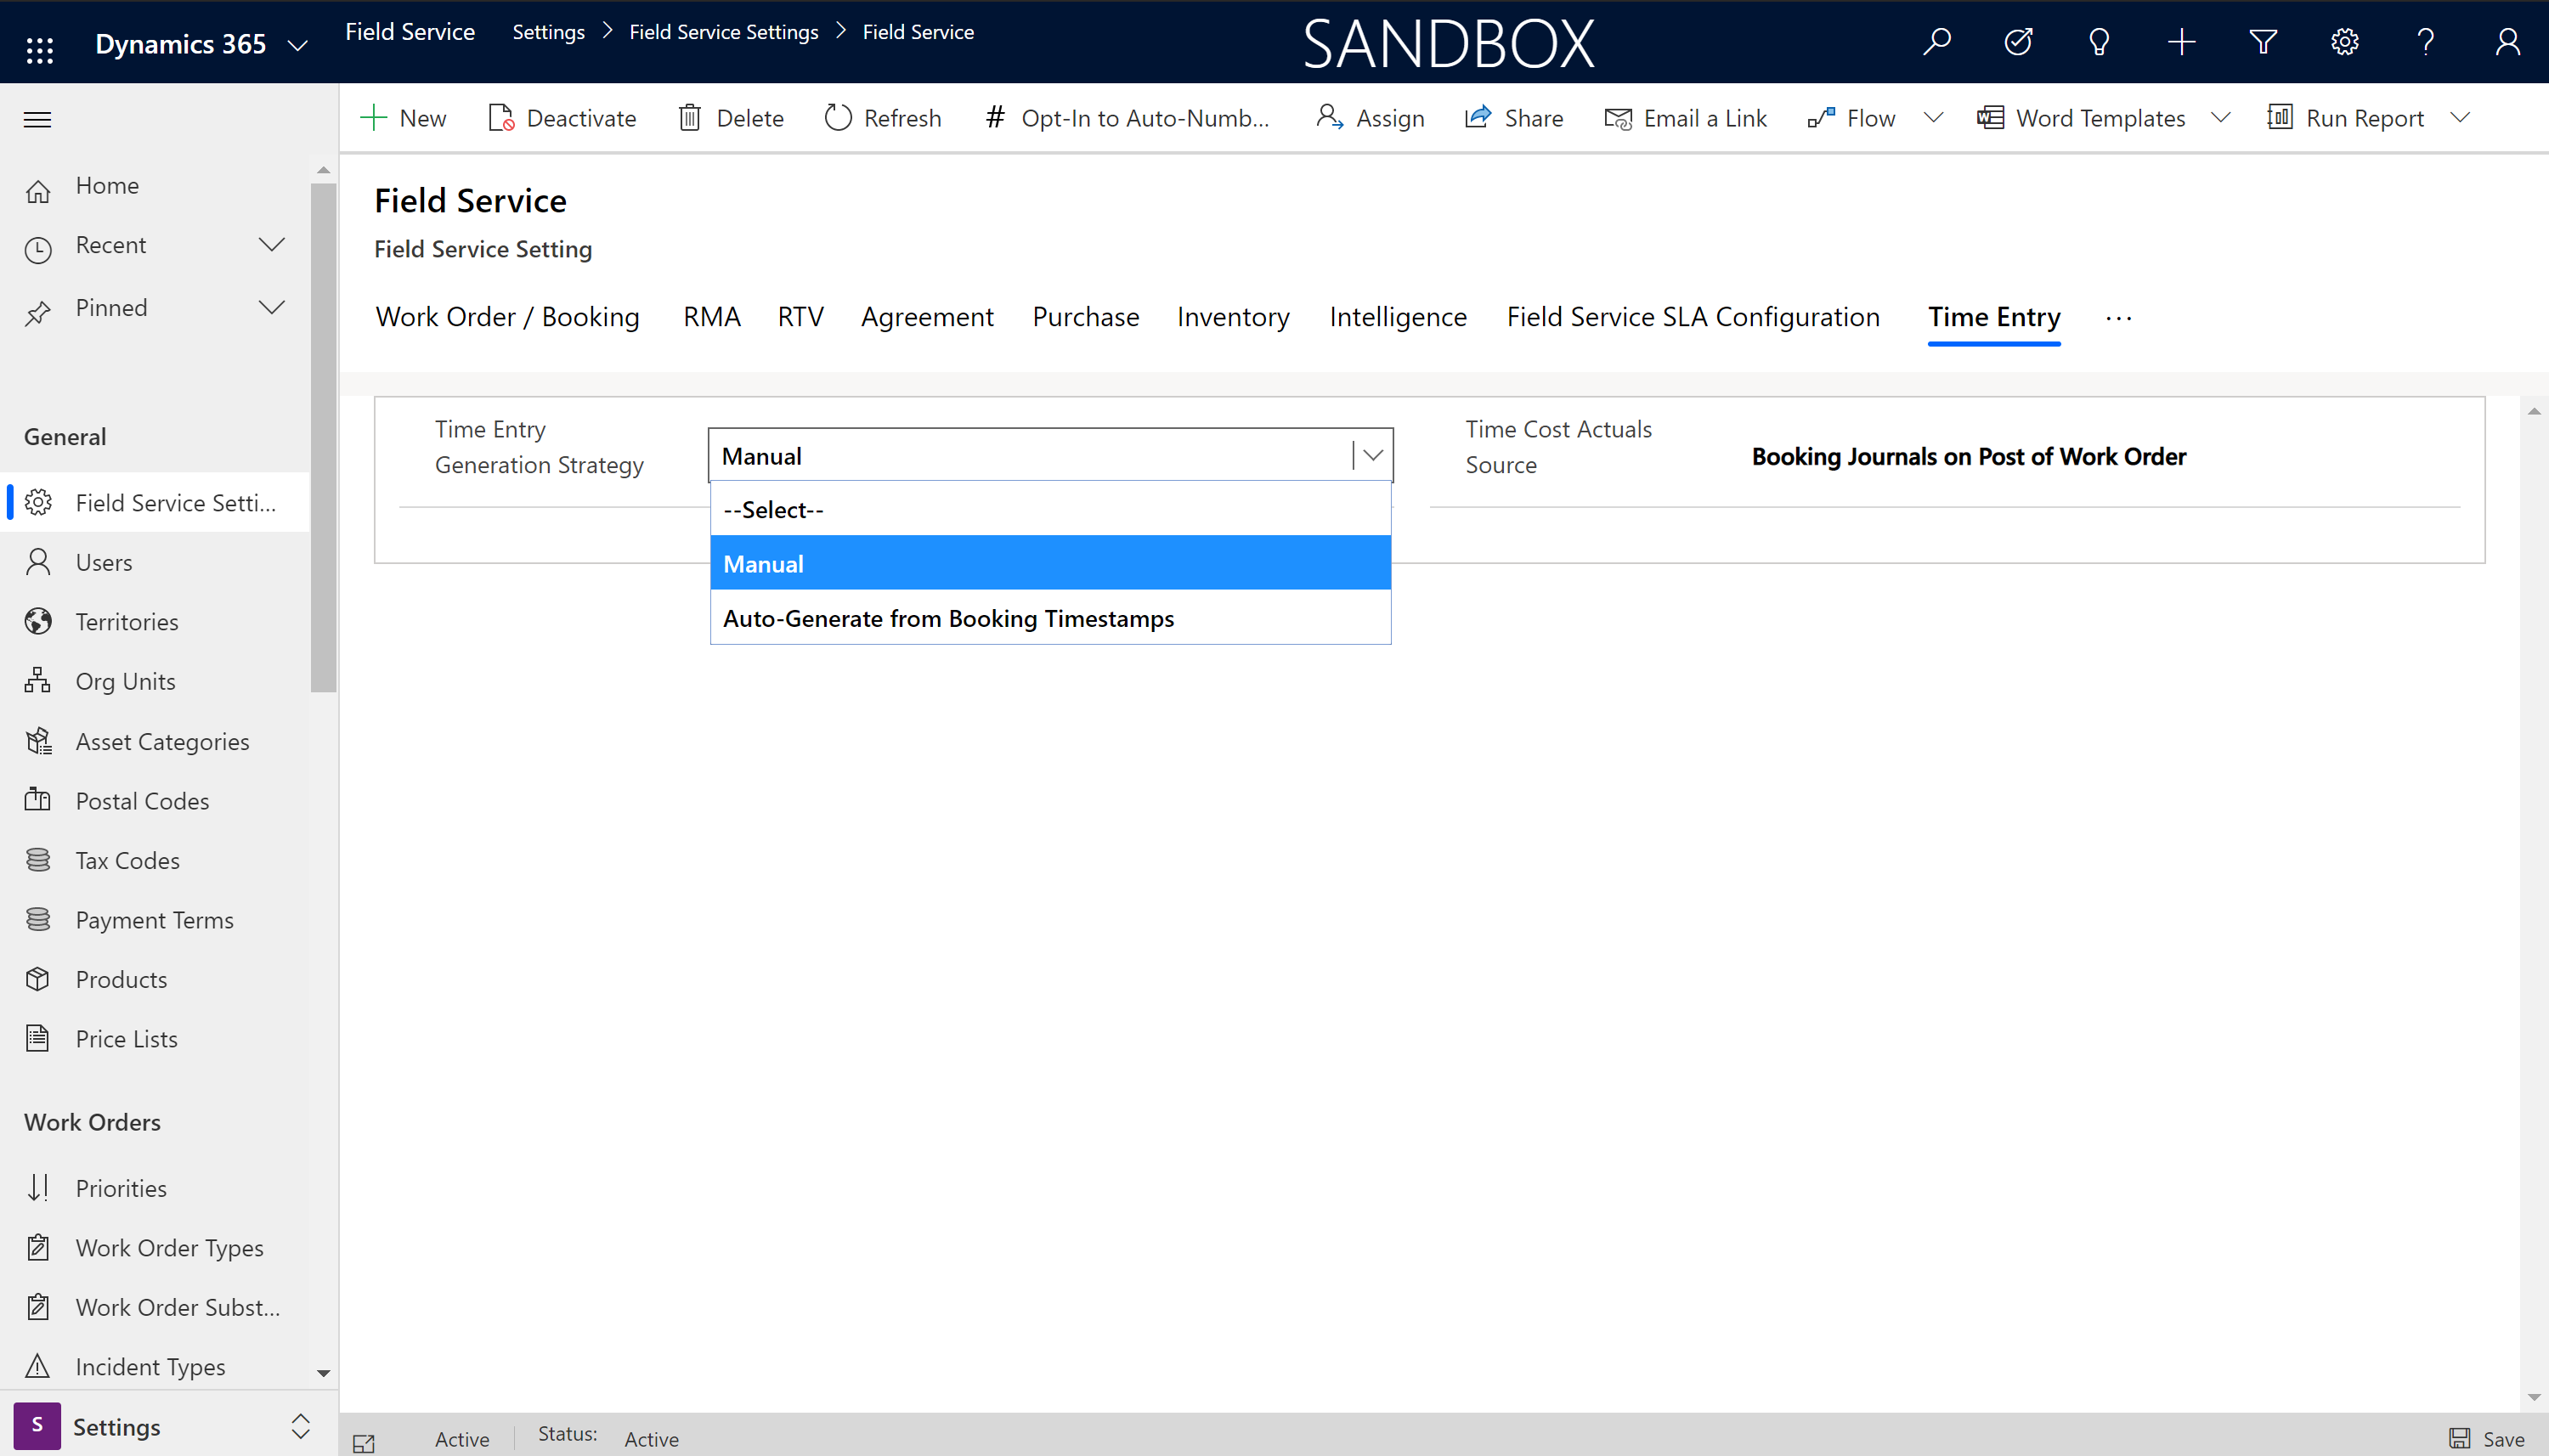Open the assistant lightbulb icon

click(2099, 42)
